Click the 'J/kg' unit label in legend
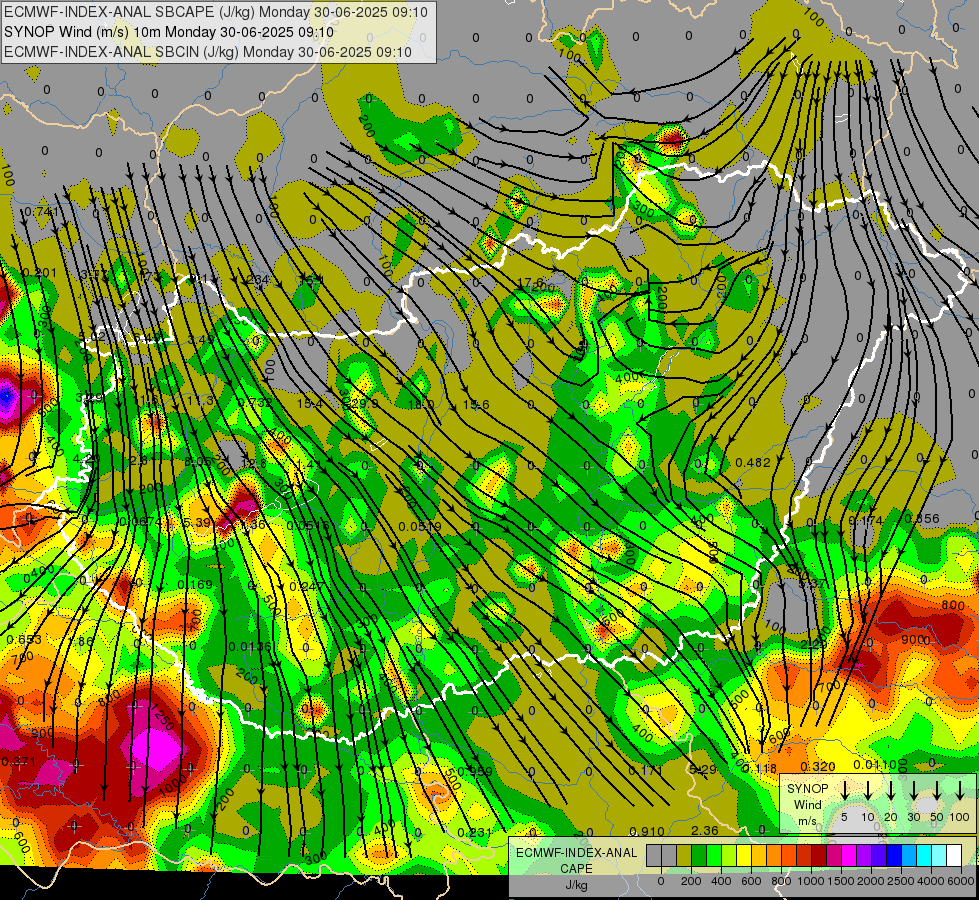The width and height of the screenshot is (979, 900). [577, 885]
